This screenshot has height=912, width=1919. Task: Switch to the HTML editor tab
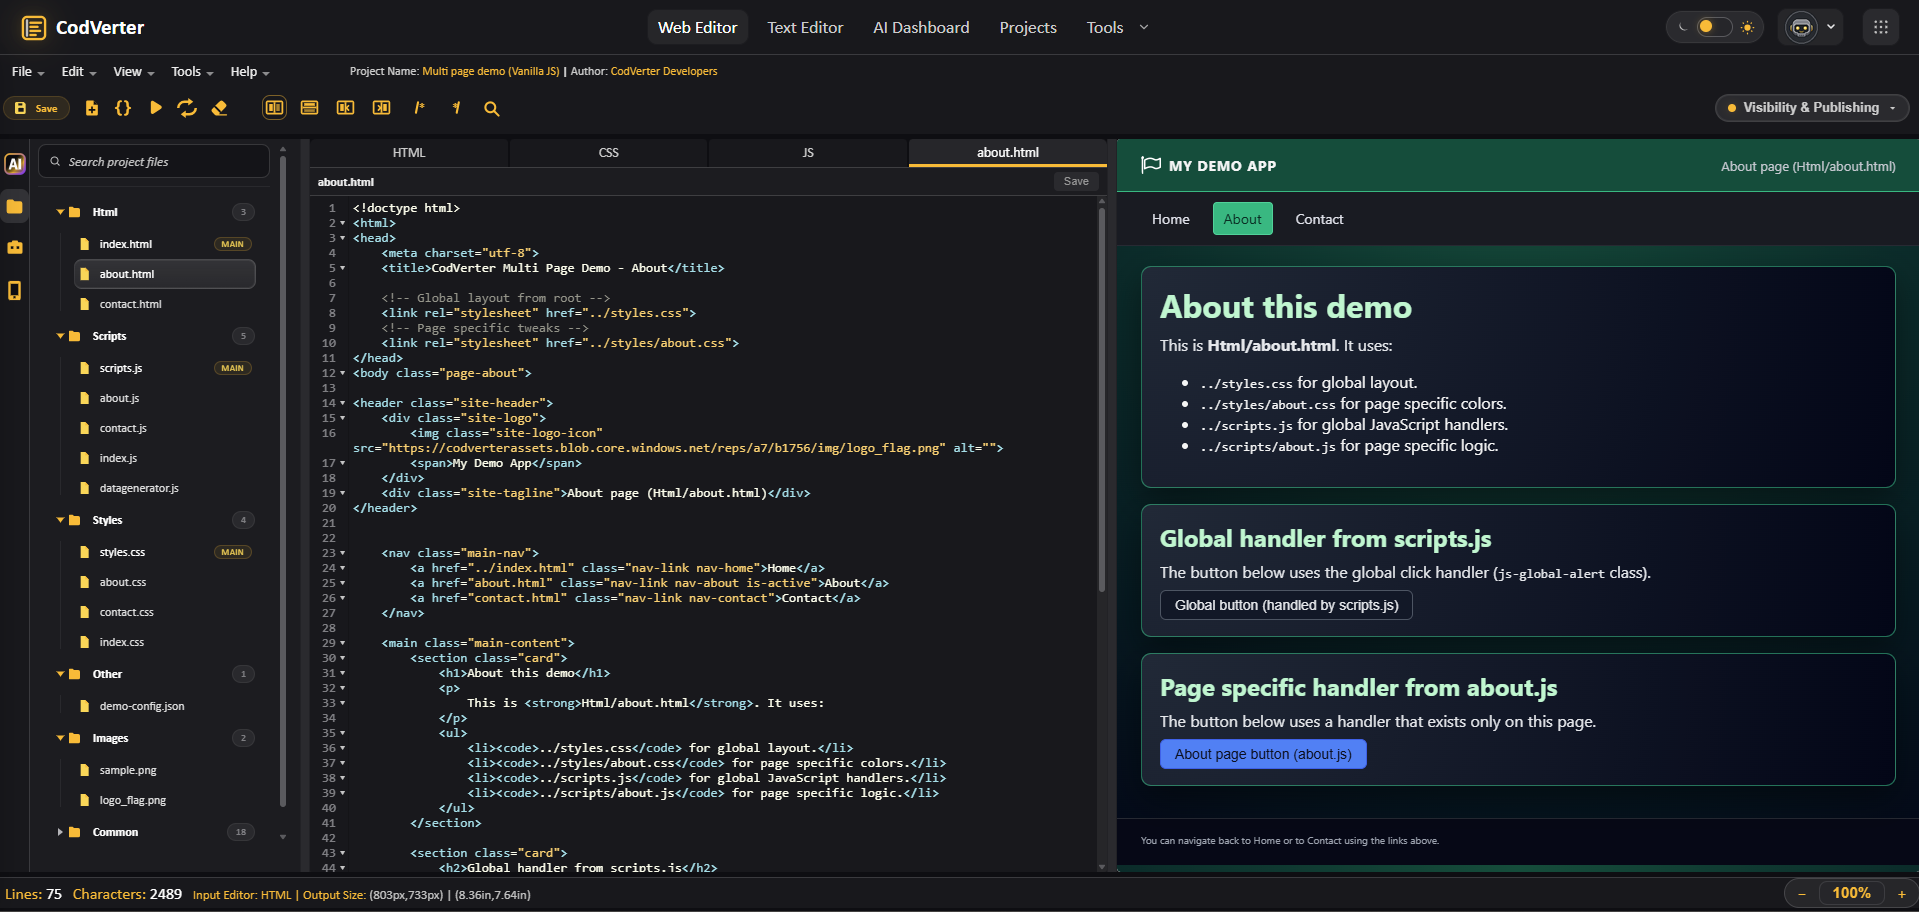[x=409, y=153]
